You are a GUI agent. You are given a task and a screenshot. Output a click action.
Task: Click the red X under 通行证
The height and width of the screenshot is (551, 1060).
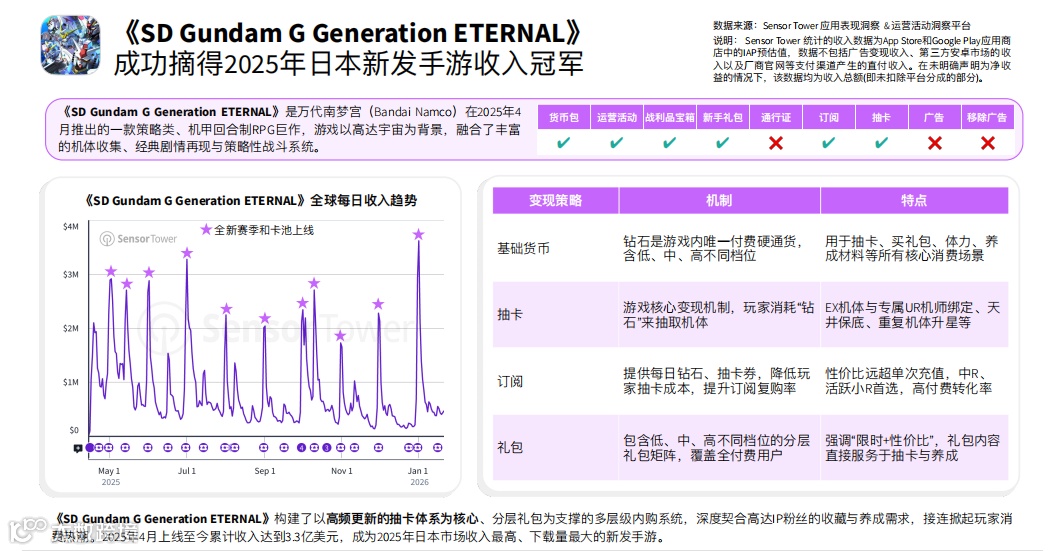[775, 143]
